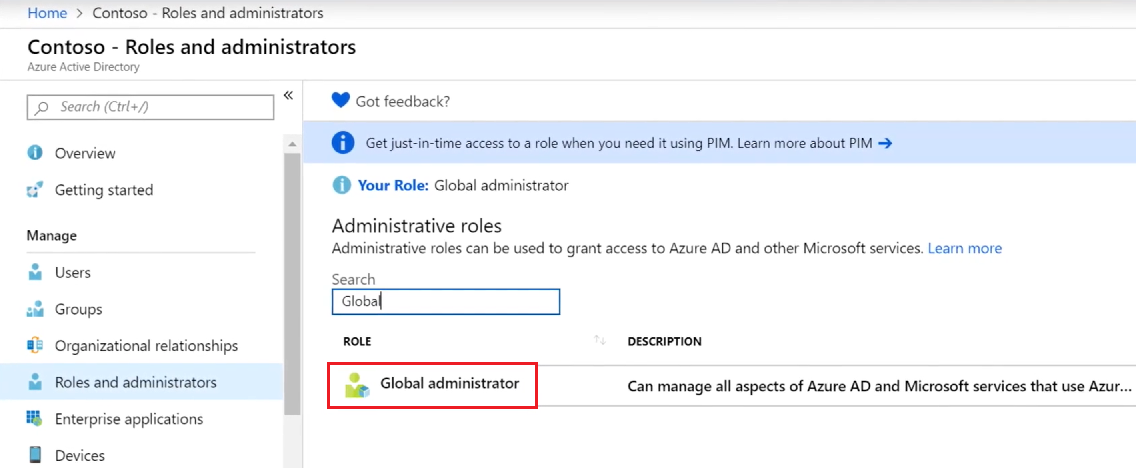Click the DESCRIPTION column header
The width and height of the screenshot is (1141, 468).
664,341
